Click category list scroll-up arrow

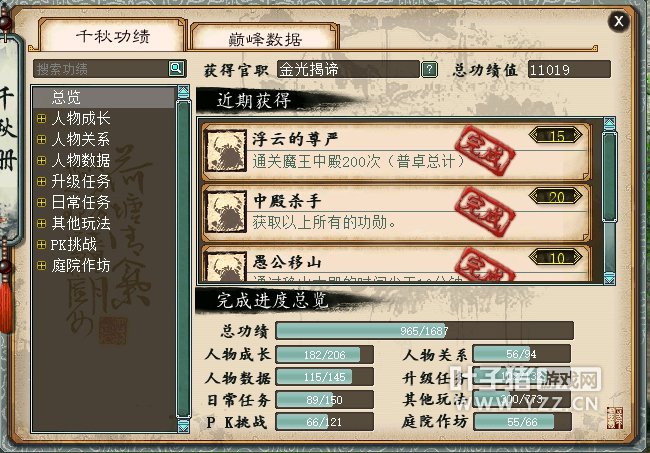coord(183,92)
